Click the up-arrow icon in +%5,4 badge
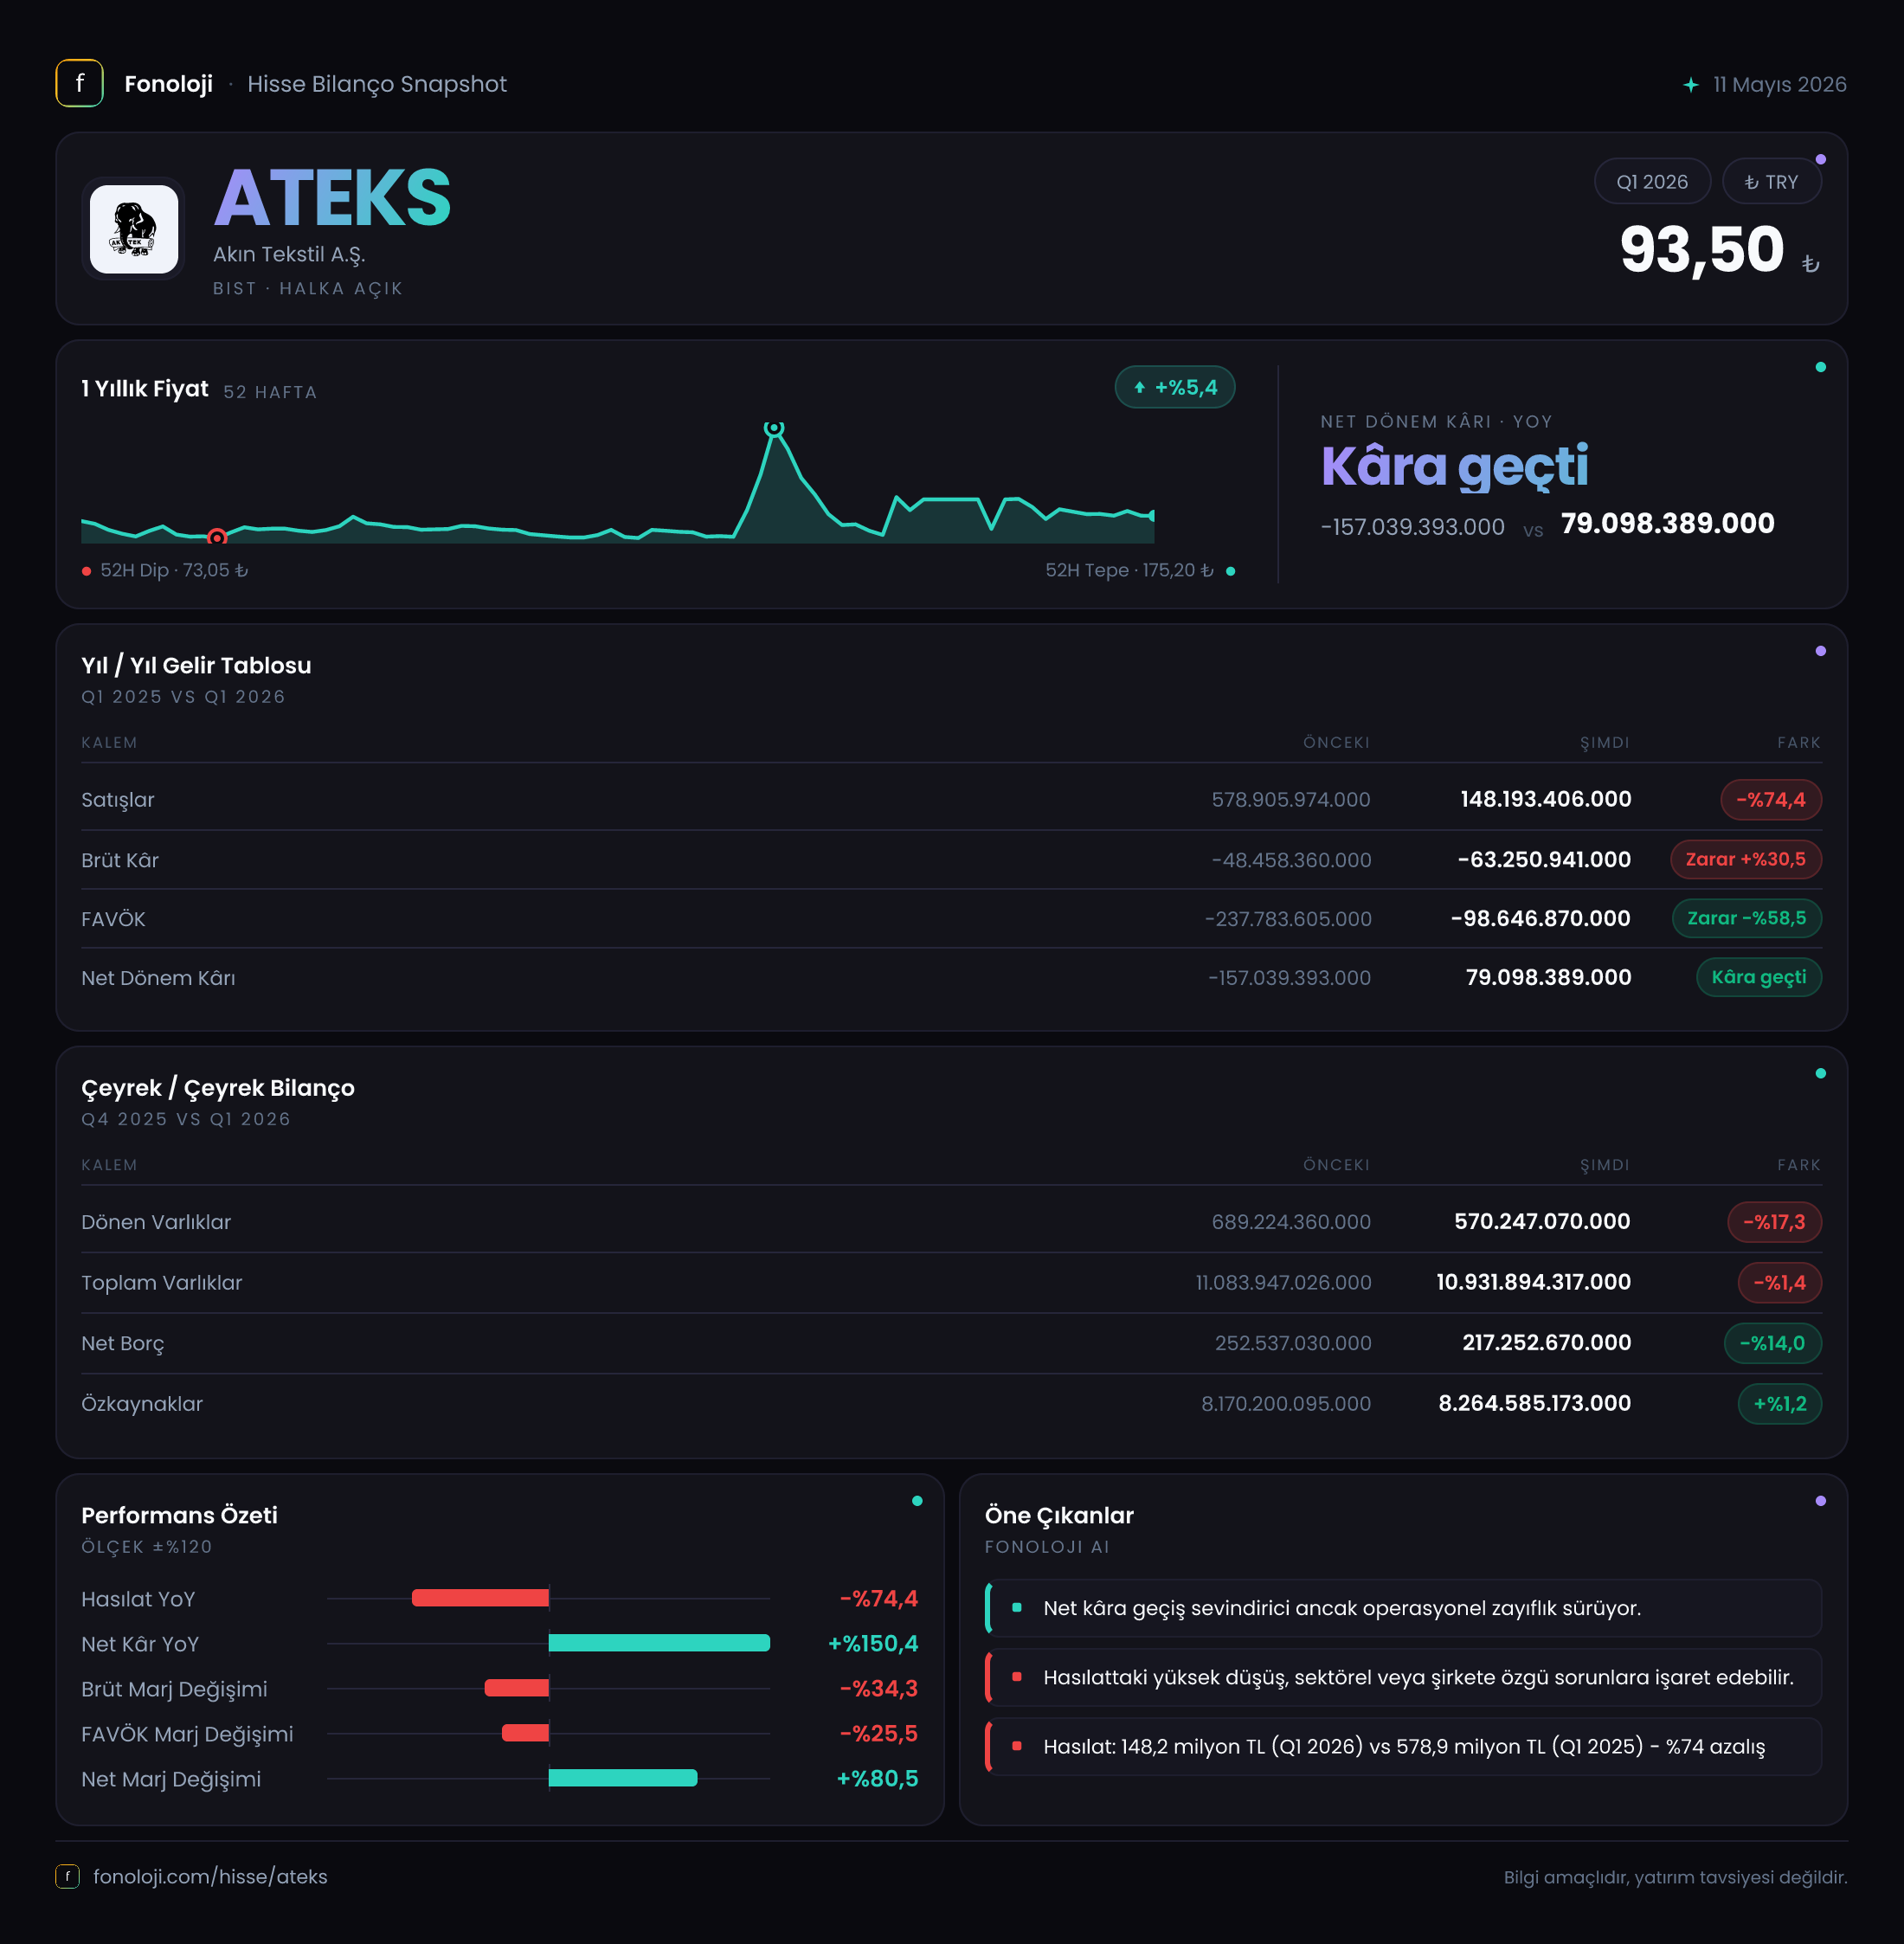The image size is (1904, 1944). click(x=1139, y=388)
